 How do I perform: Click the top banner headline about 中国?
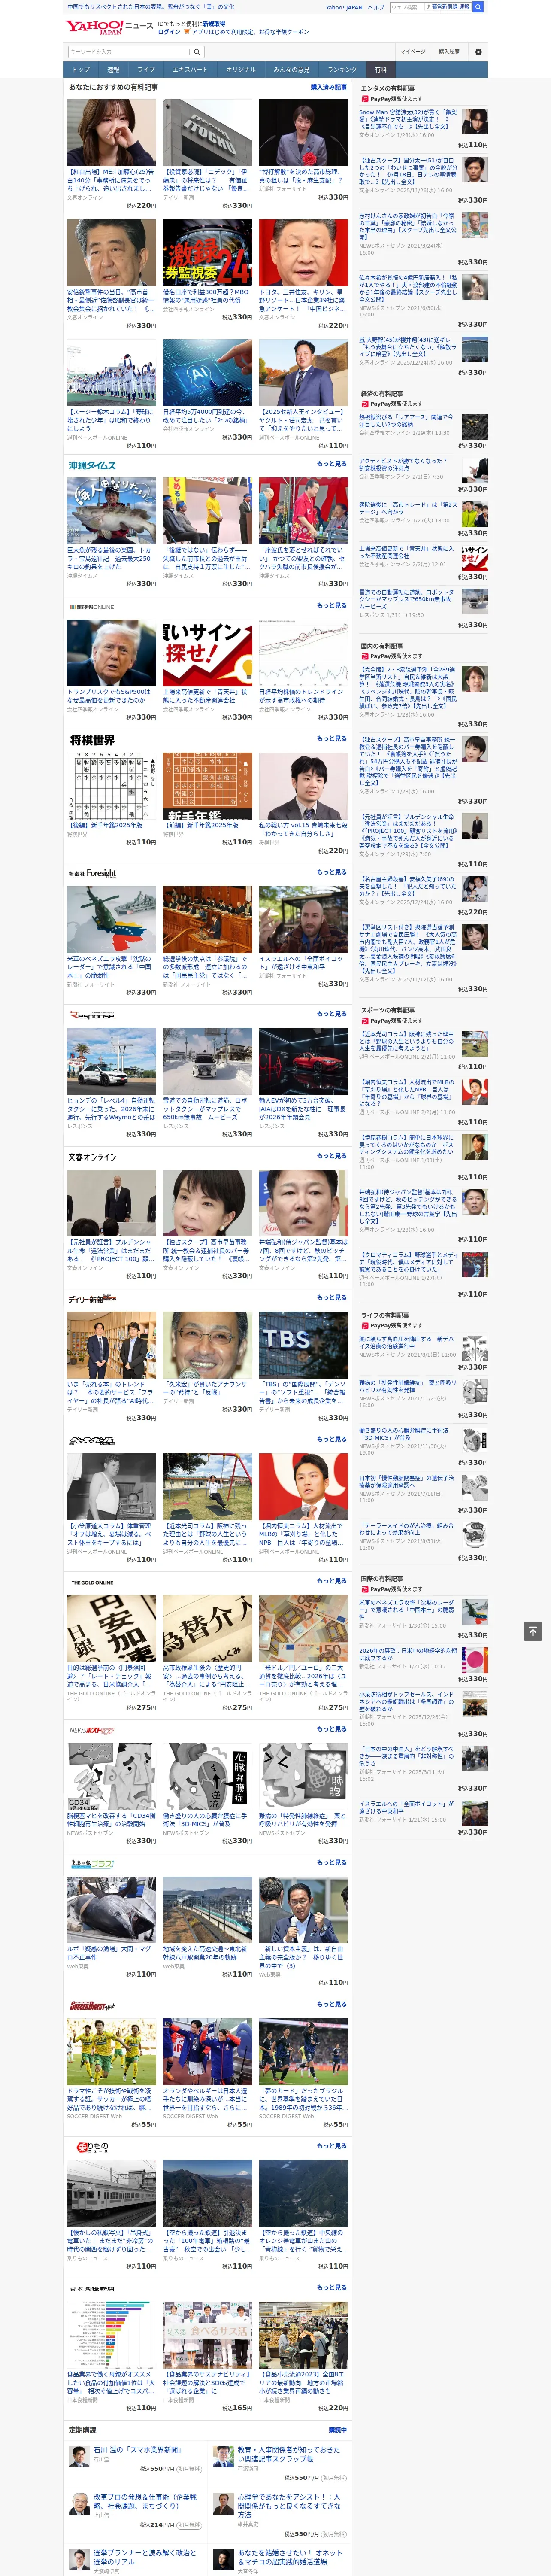[x=150, y=7]
